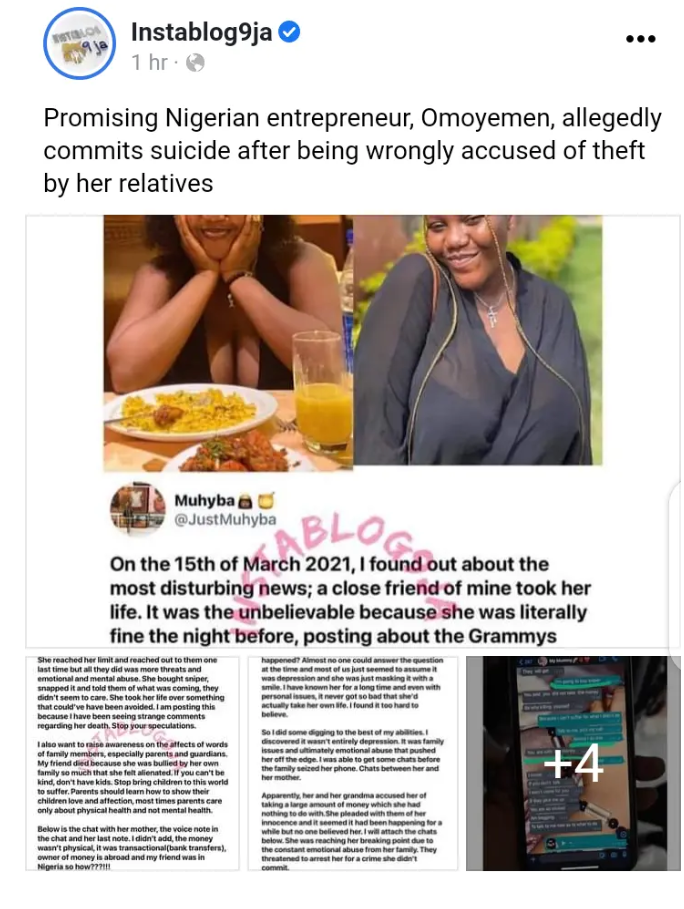Open the +4 more photos thumbnail
The width and height of the screenshot is (684, 909).
573,763
